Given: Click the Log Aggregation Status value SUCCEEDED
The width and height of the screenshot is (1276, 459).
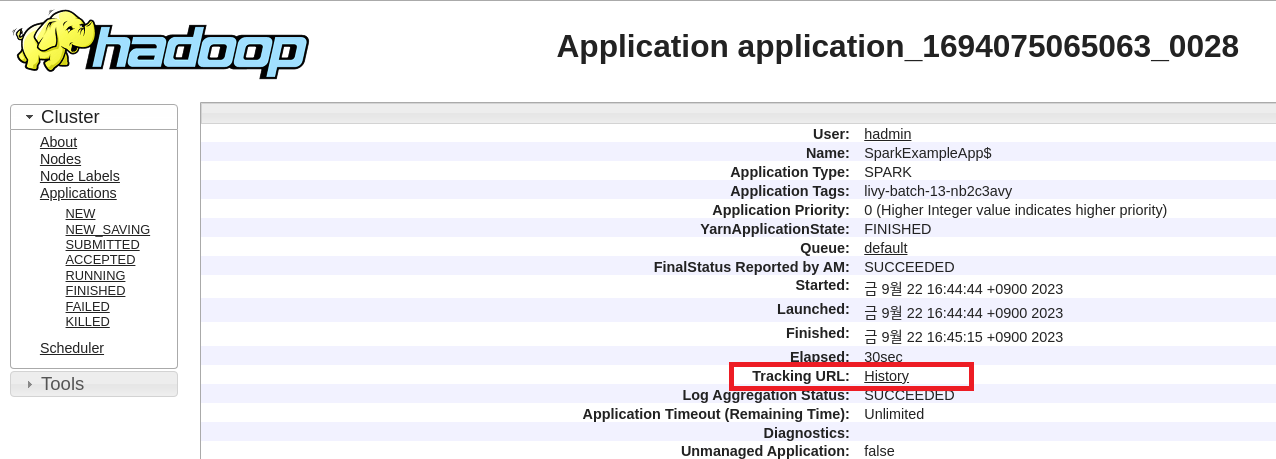Looking at the screenshot, I should pos(909,395).
